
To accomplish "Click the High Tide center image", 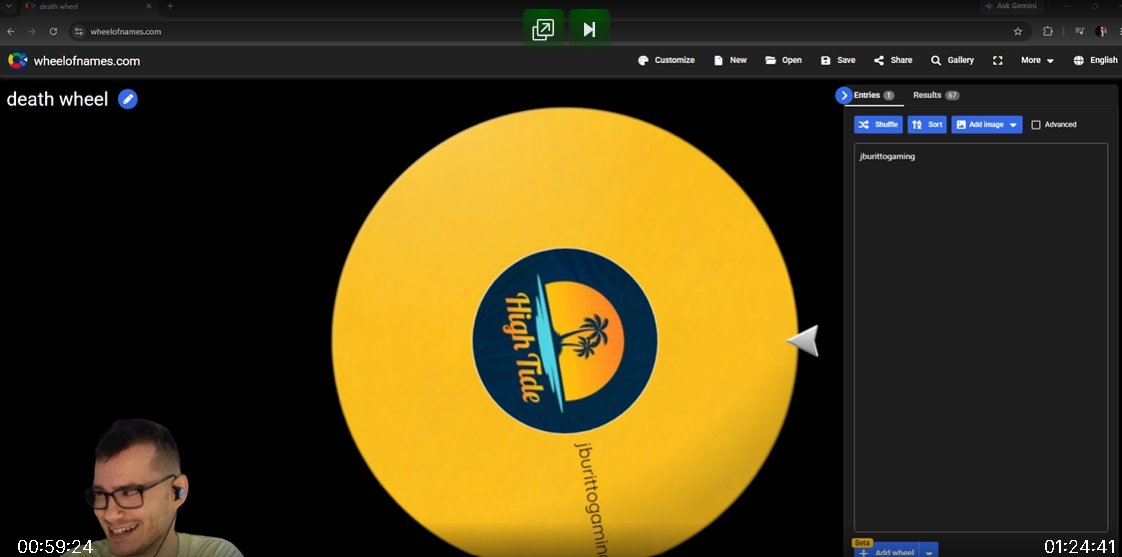I will coord(565,340).
